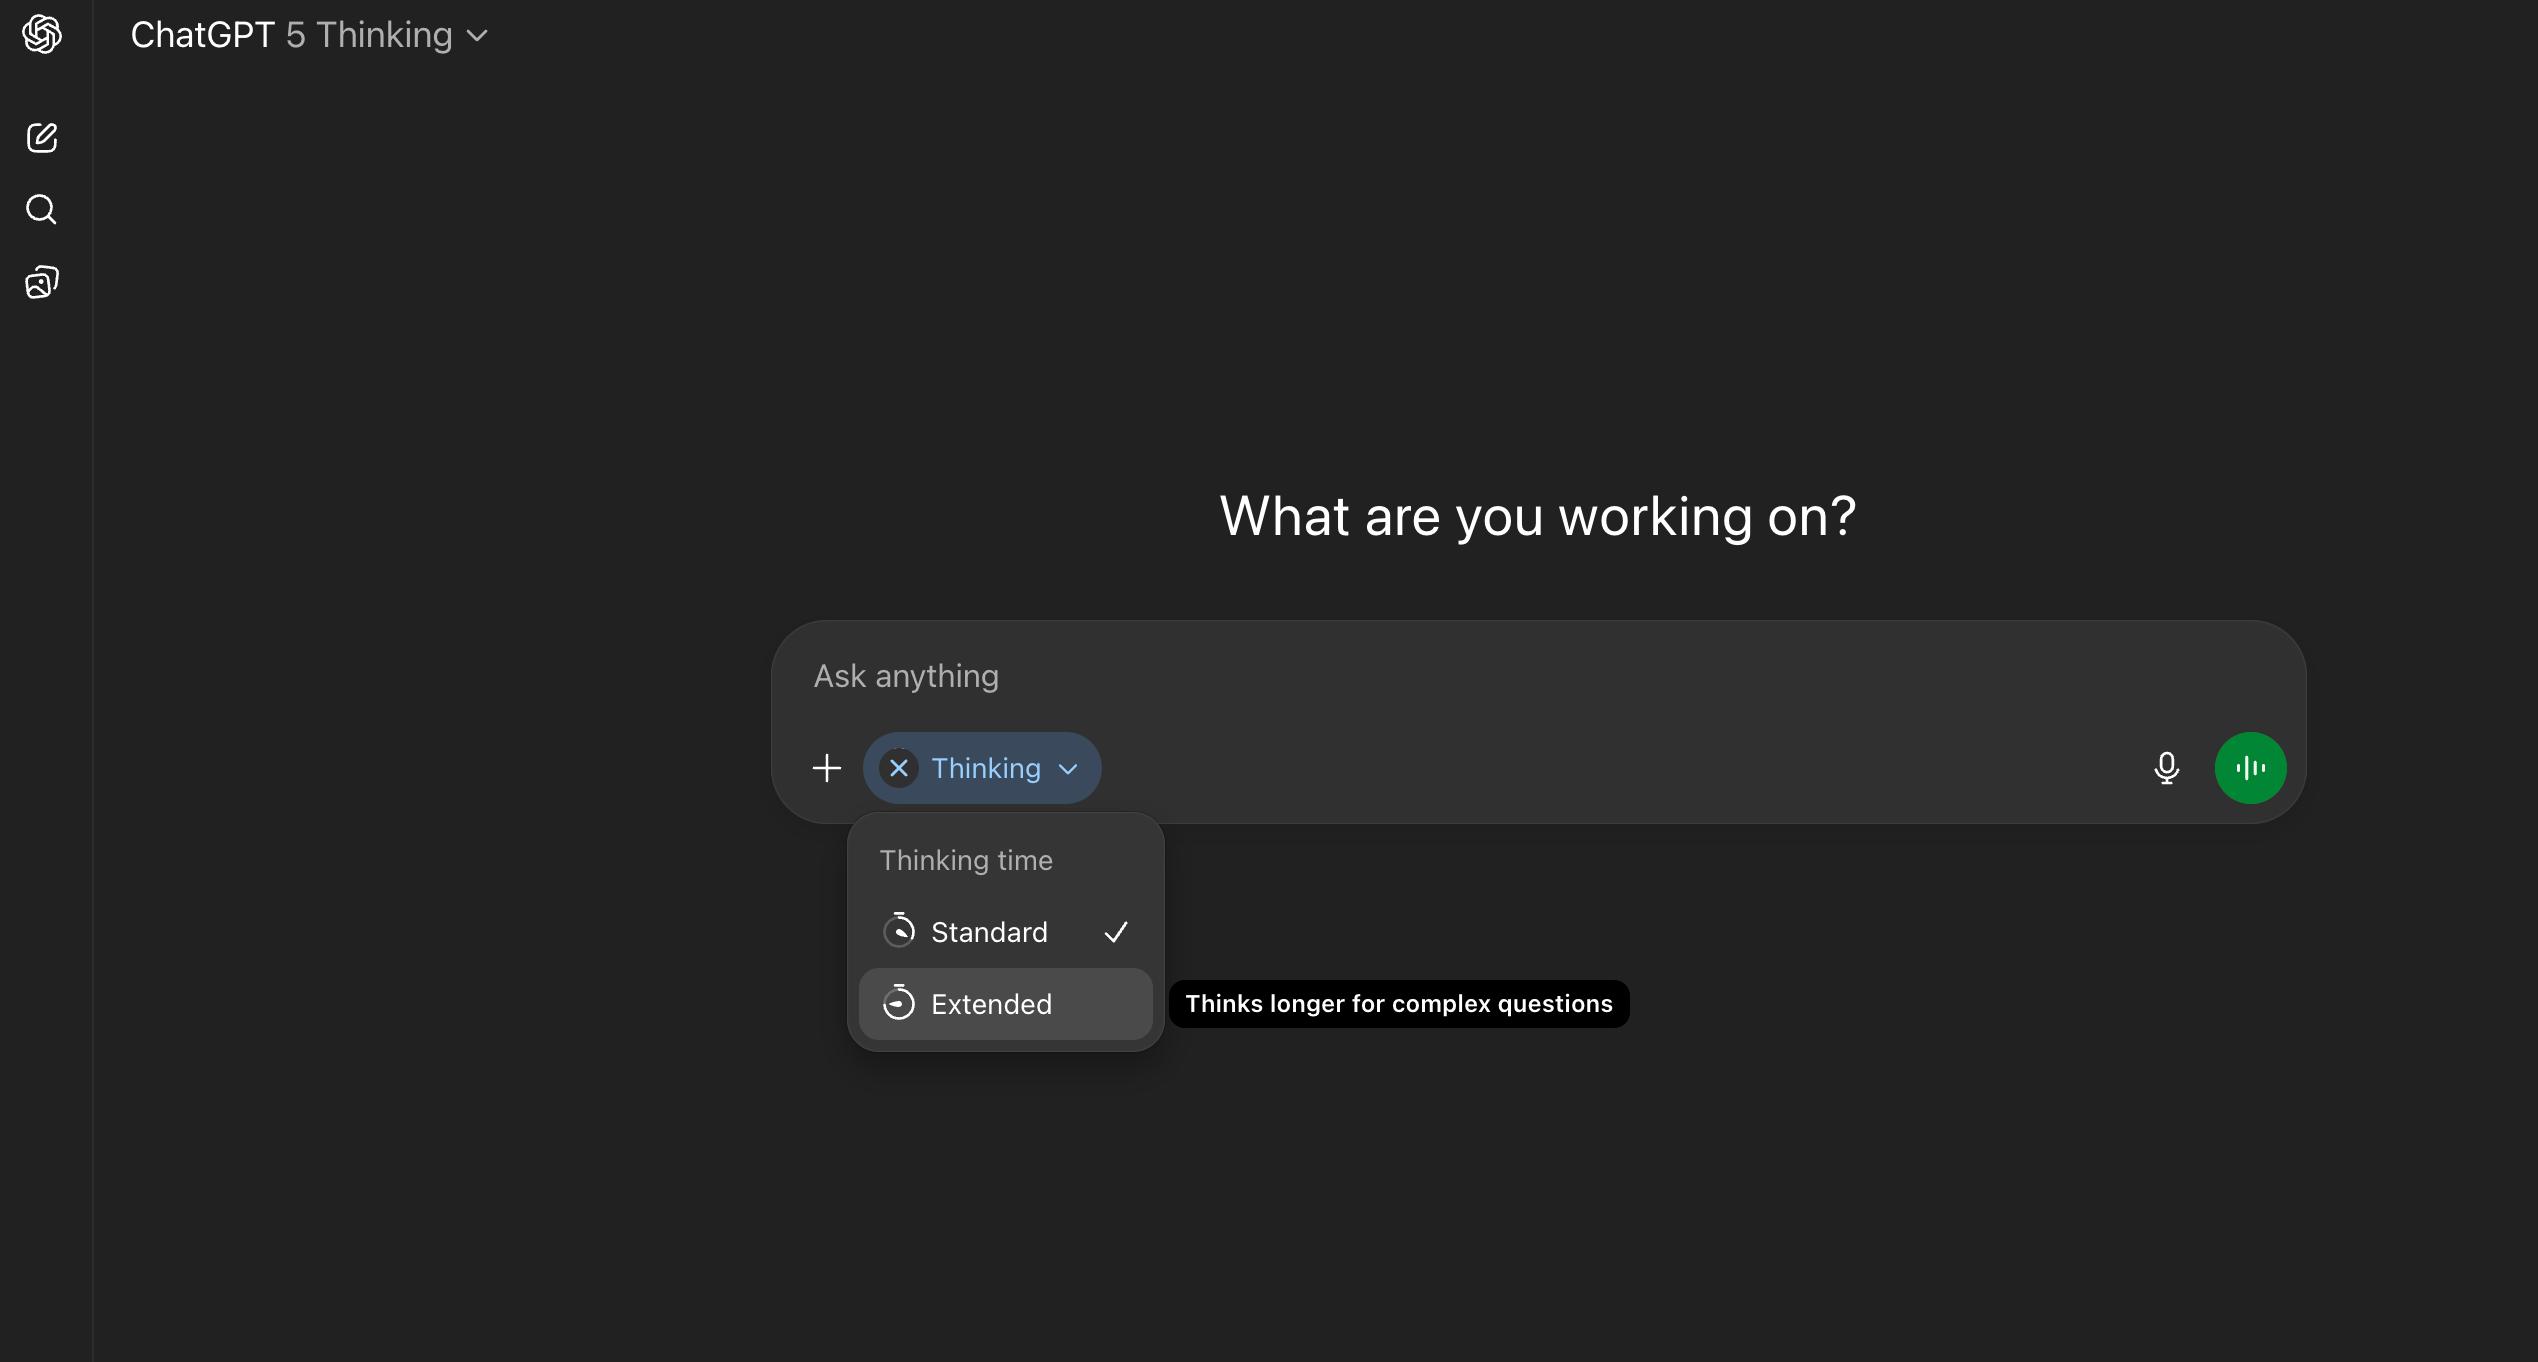
Task: Start dictation with microphone icon
Action: pyautogui.click(x=2166, y=768)
